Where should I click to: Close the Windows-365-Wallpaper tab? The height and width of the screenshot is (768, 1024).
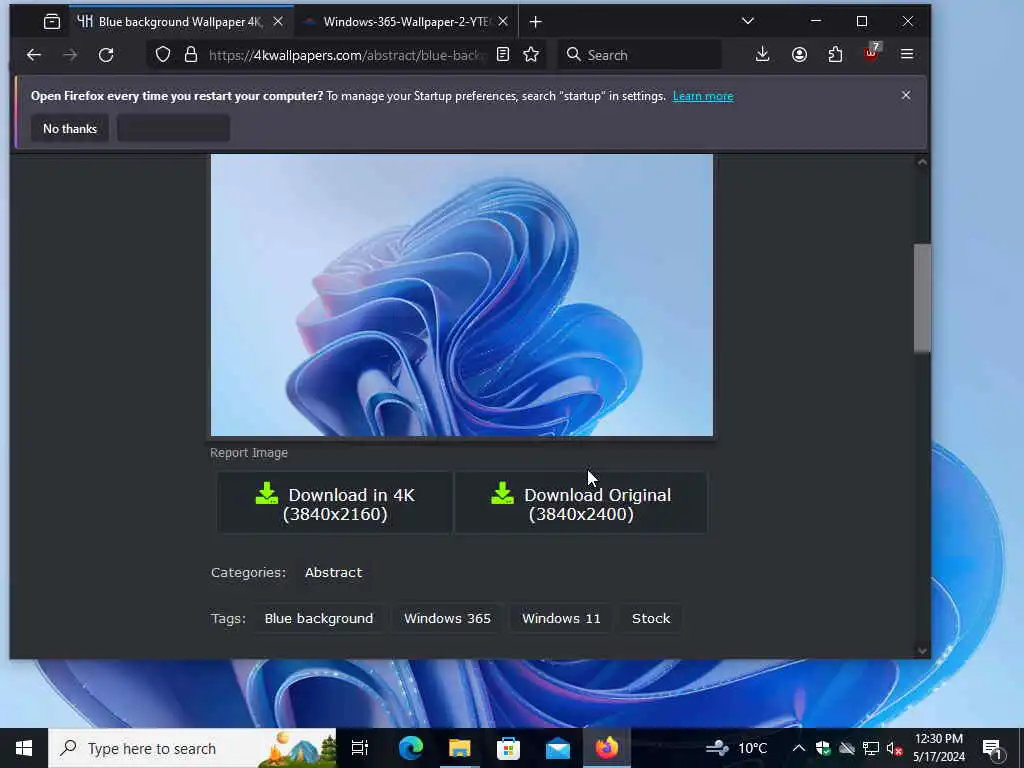point(503,22)
